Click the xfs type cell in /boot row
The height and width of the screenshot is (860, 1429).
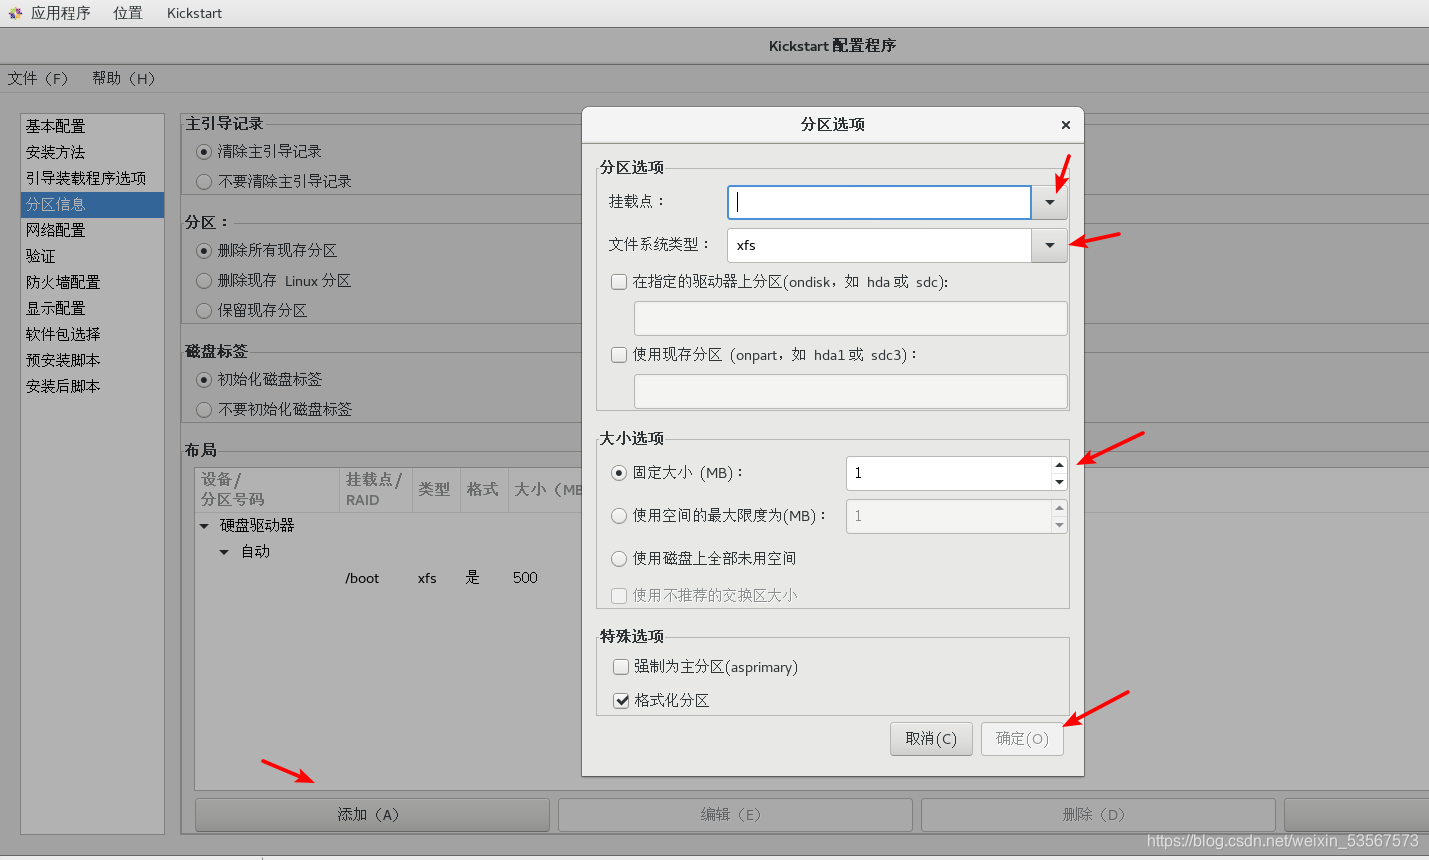pyautogui.click(x=427, y=578)
